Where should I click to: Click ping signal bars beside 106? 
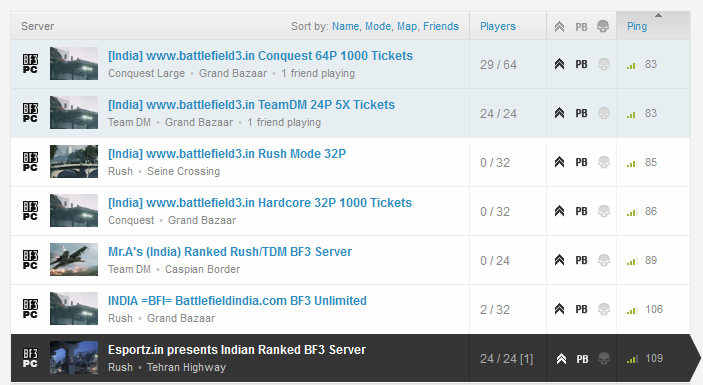tap(632, 311)
